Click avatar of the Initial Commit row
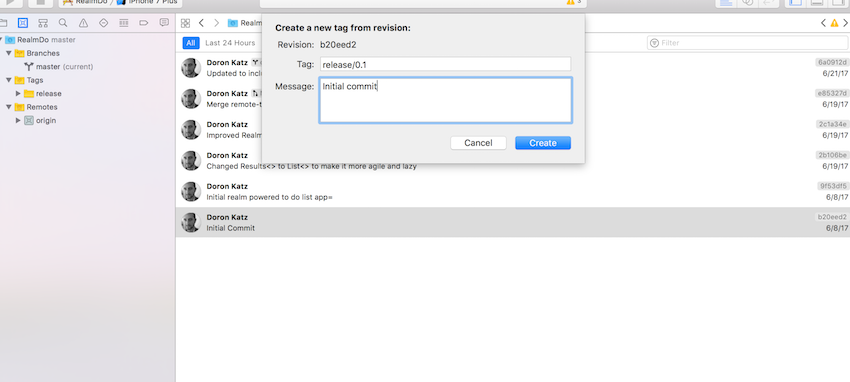850x382 pixels. 191,222
